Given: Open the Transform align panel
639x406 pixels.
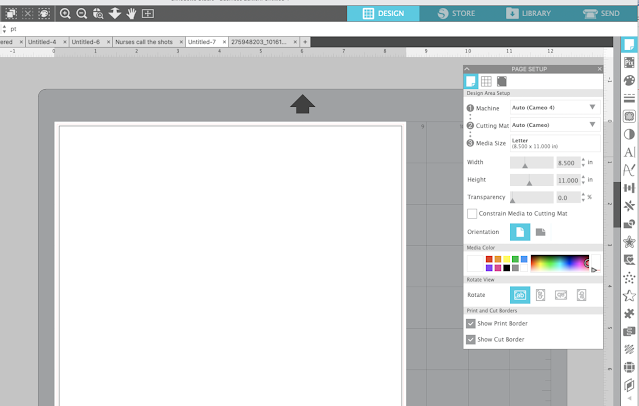Looking at the screenshot, I should (x=629, y=188).
